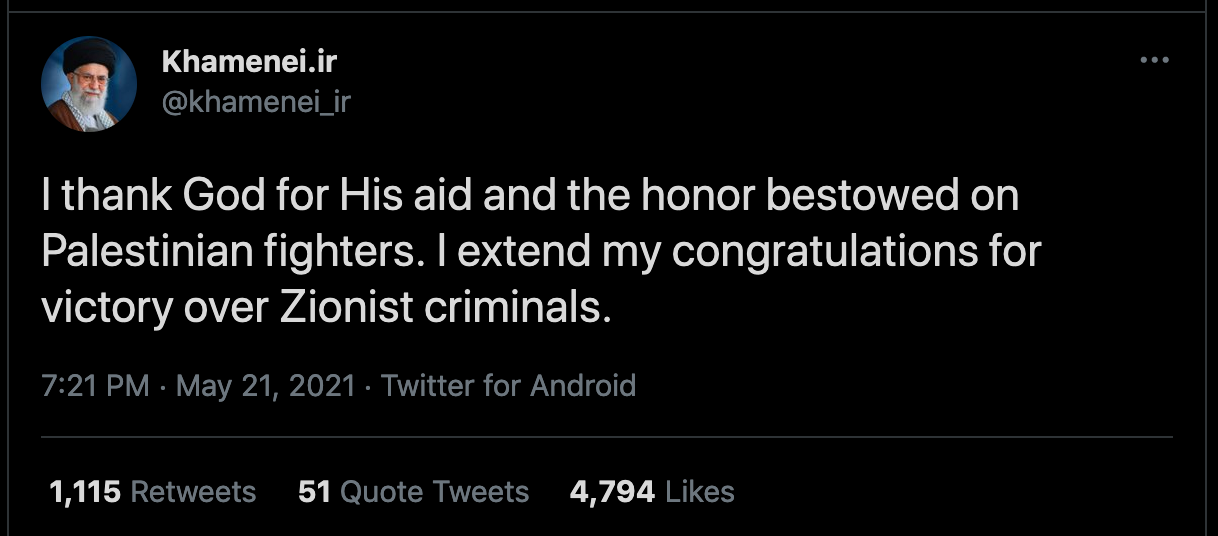Visit the @khamenei_ir handle link
Viewport: 1218px width, 536px height.
pos(256,101)
